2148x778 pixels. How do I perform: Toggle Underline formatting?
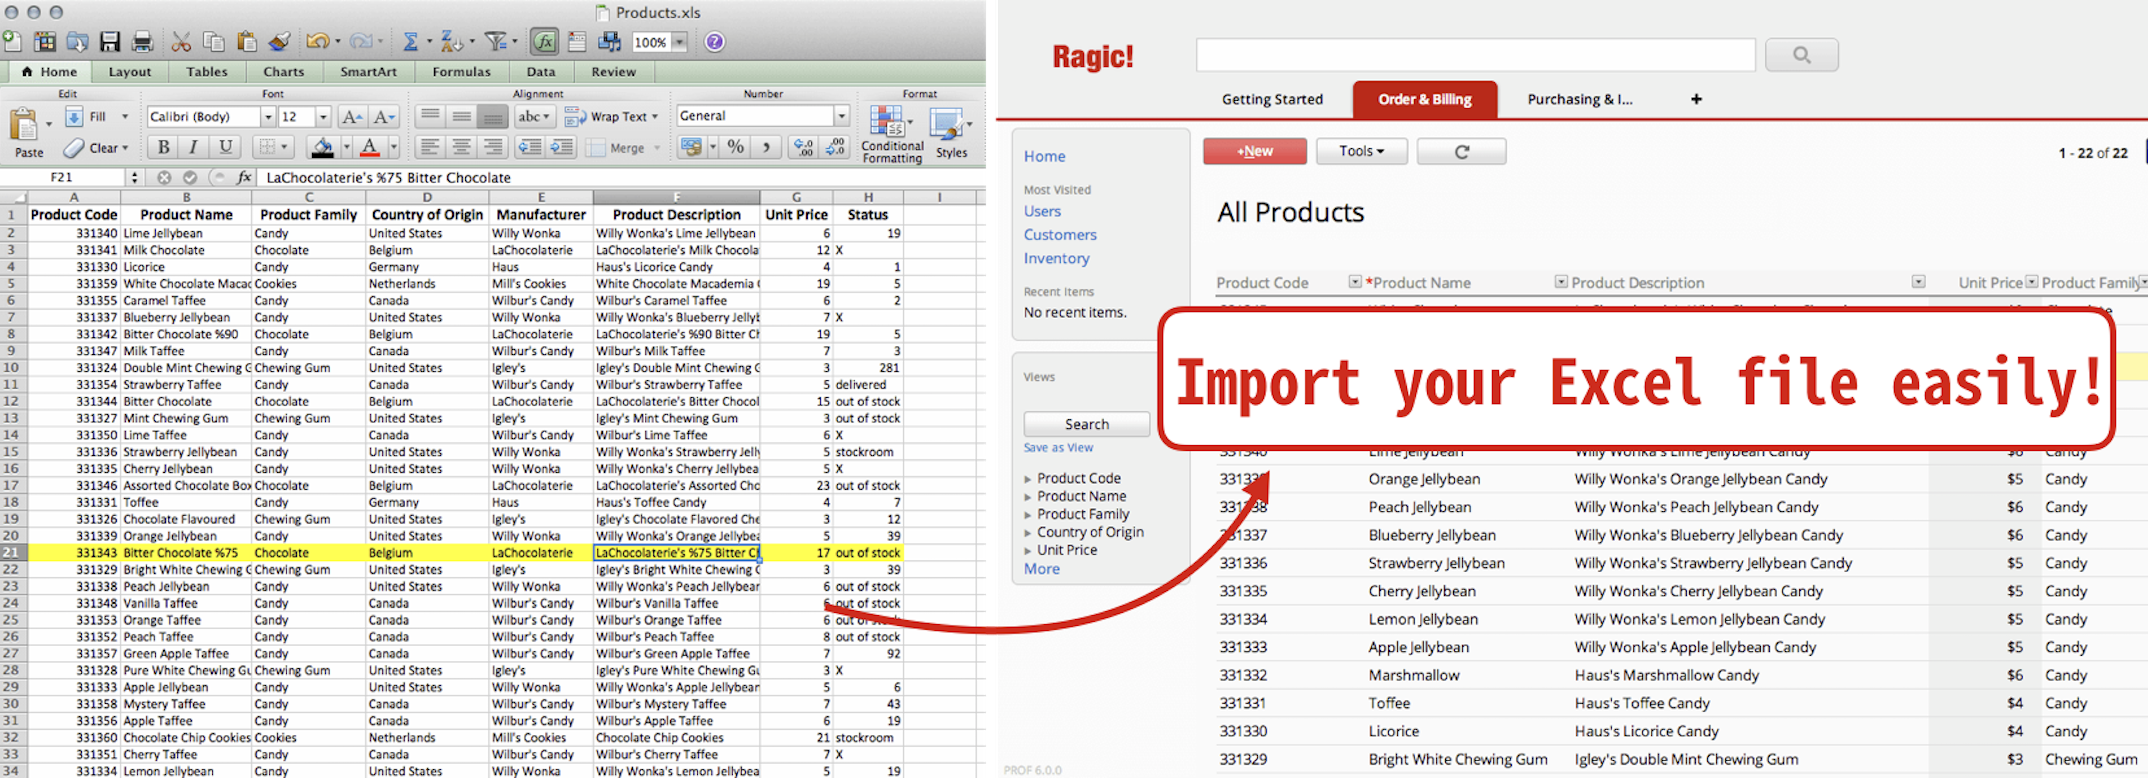[225, 147]
